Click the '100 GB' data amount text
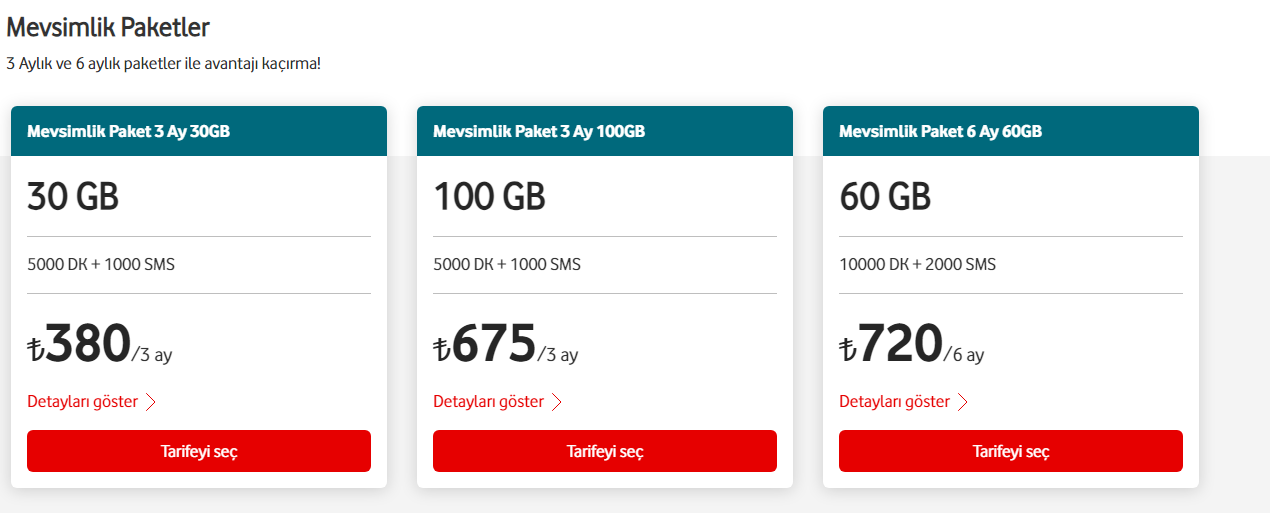The height and width of the screenshot is (513, 1270). [489, 197]
